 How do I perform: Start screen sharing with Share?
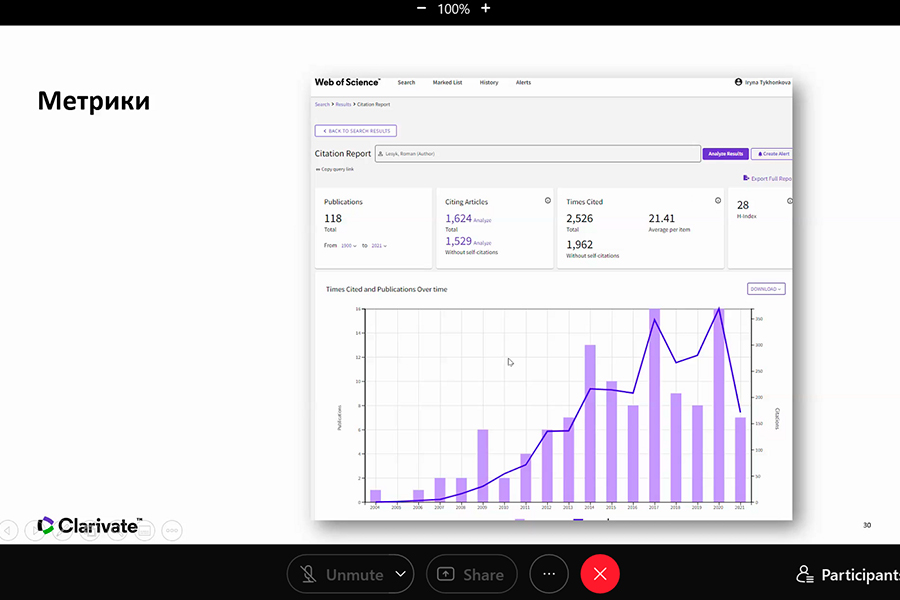[471, 575]
